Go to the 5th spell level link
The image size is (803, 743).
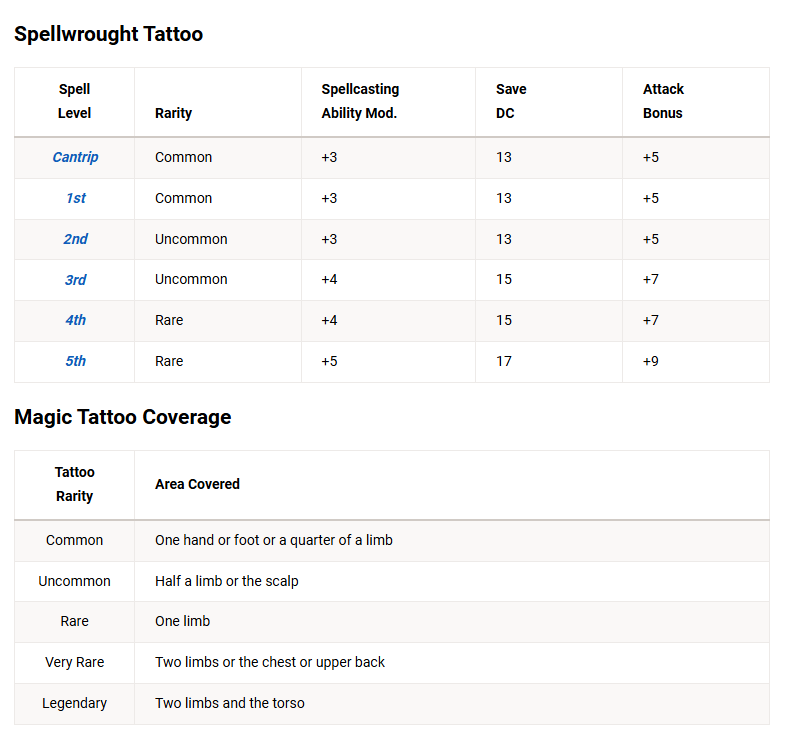point(75,361)
